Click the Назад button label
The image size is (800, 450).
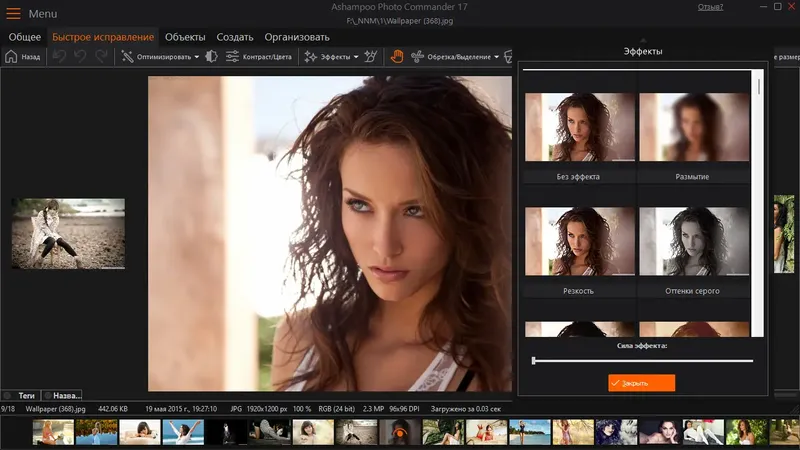31,57
